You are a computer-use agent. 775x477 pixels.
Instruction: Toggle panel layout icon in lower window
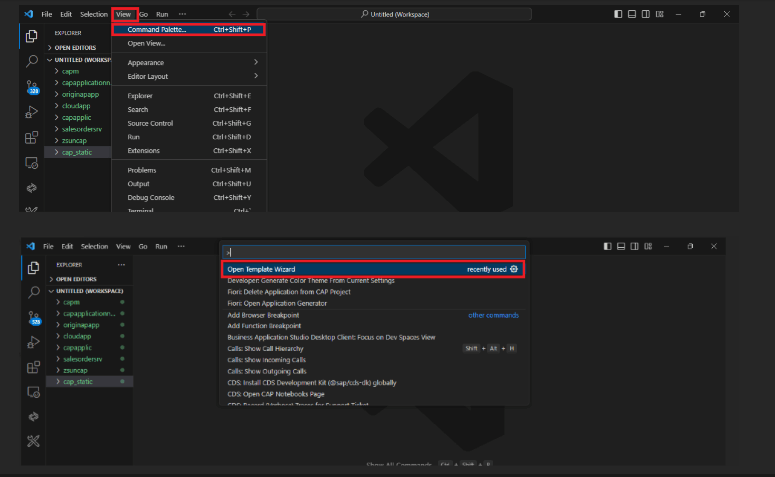[621, 246]
